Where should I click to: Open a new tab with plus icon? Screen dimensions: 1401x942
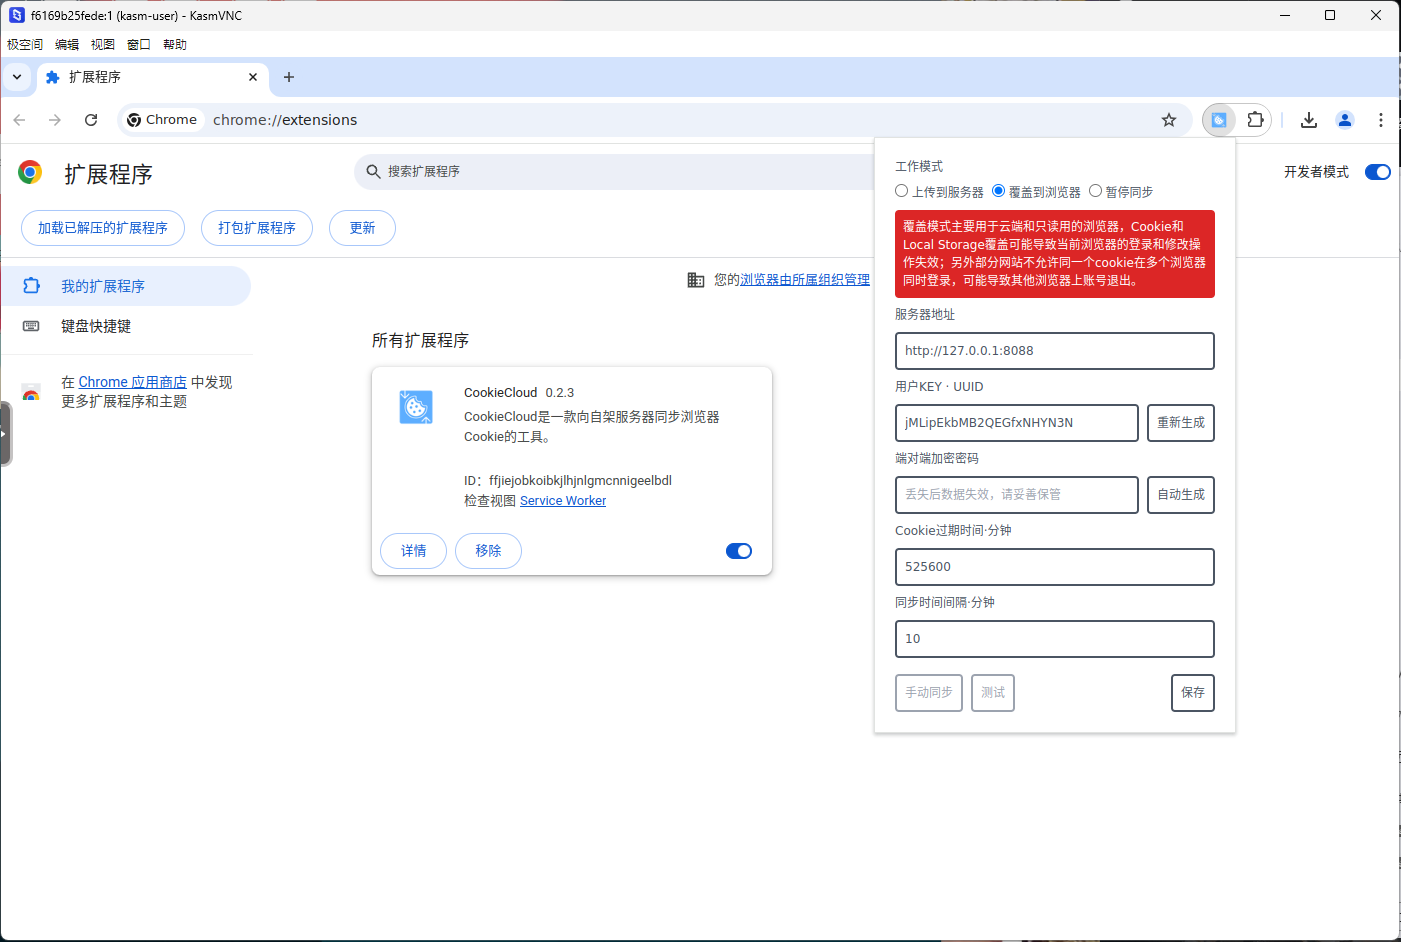click(x=289, y=77)
